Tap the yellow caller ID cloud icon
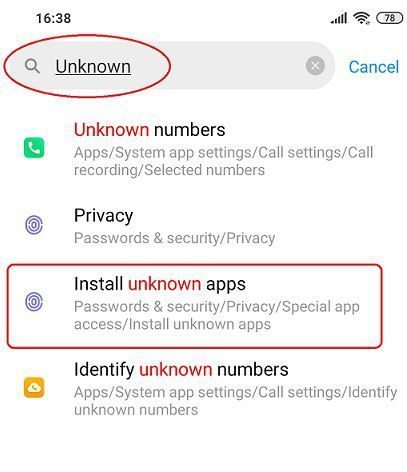 coord(34,387)
